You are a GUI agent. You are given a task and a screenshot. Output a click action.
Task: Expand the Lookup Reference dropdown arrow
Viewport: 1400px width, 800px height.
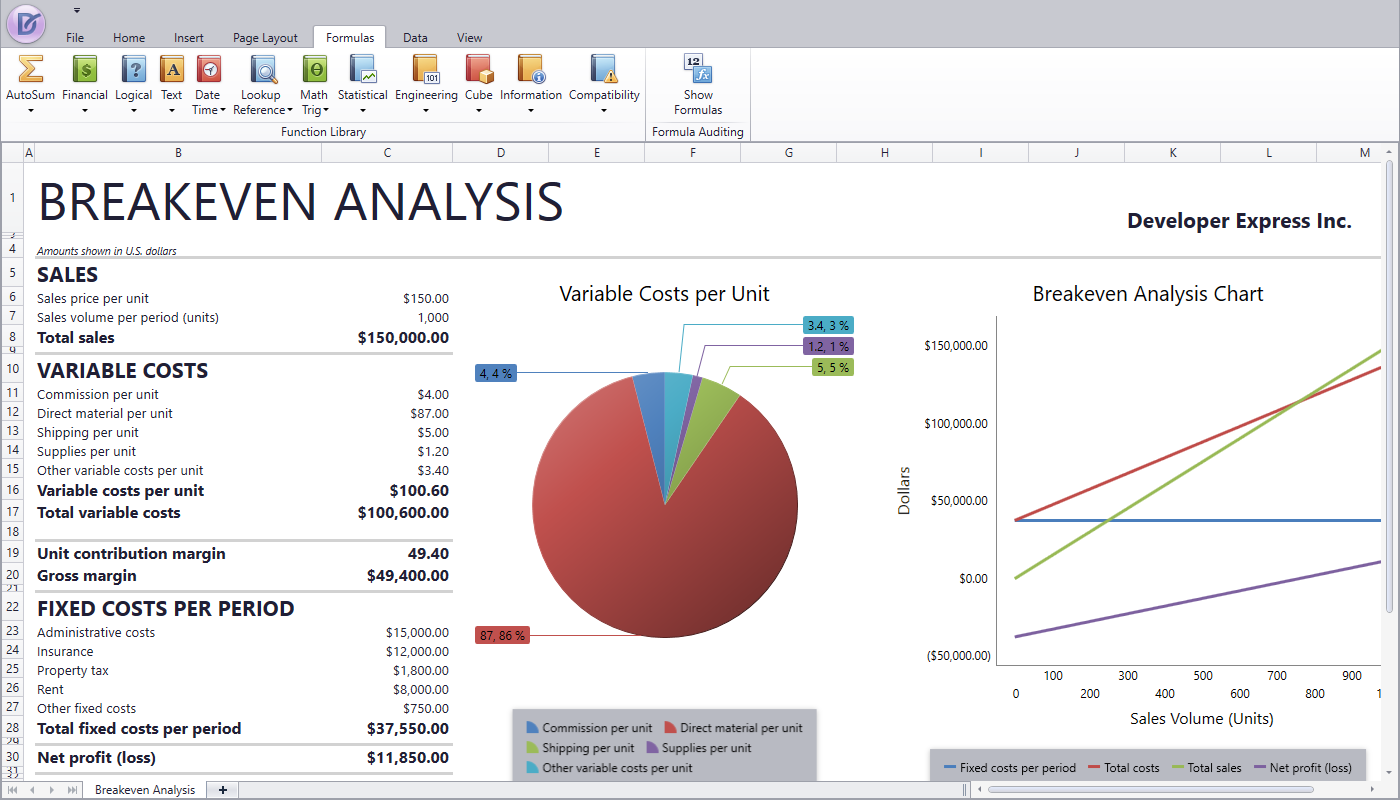pyautogui.click(x=290, y=111)
